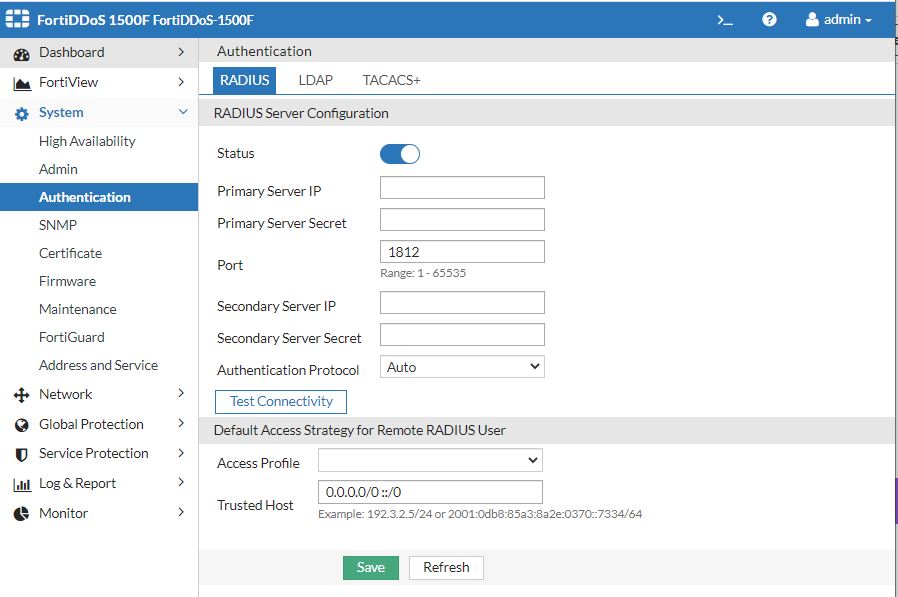Open the Admin menu item
898x597 pixels.
click(58, 169)
